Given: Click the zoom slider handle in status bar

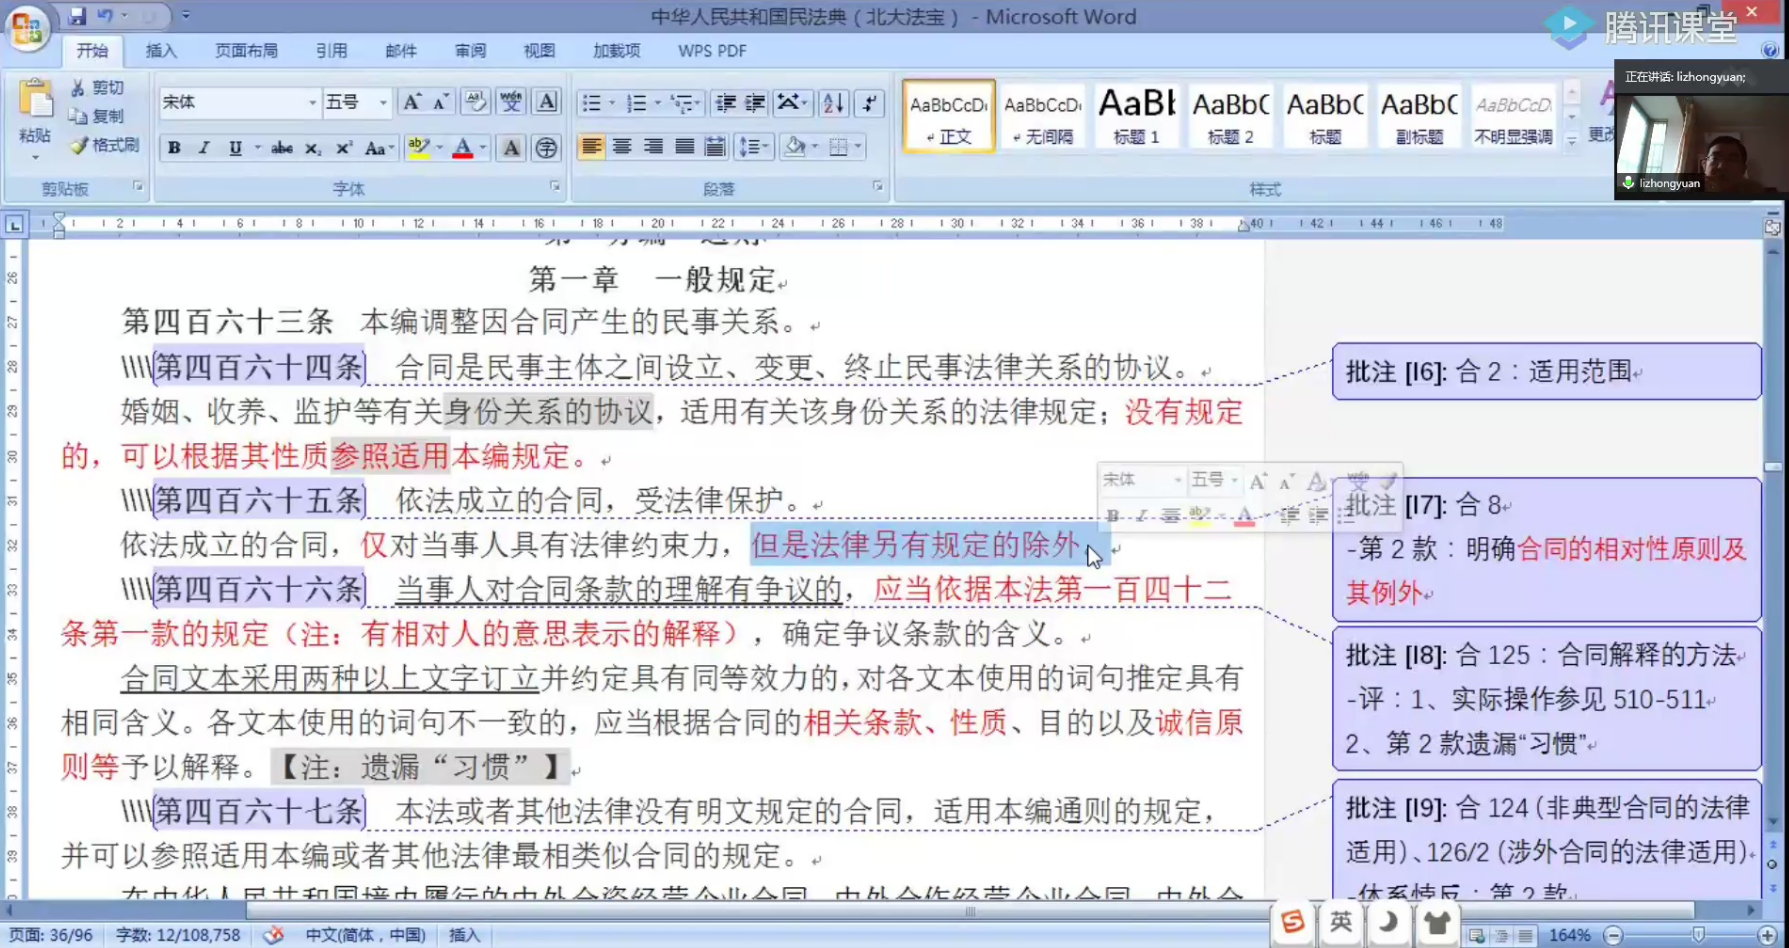Looking at the screenshot, I should point(1697,935).
